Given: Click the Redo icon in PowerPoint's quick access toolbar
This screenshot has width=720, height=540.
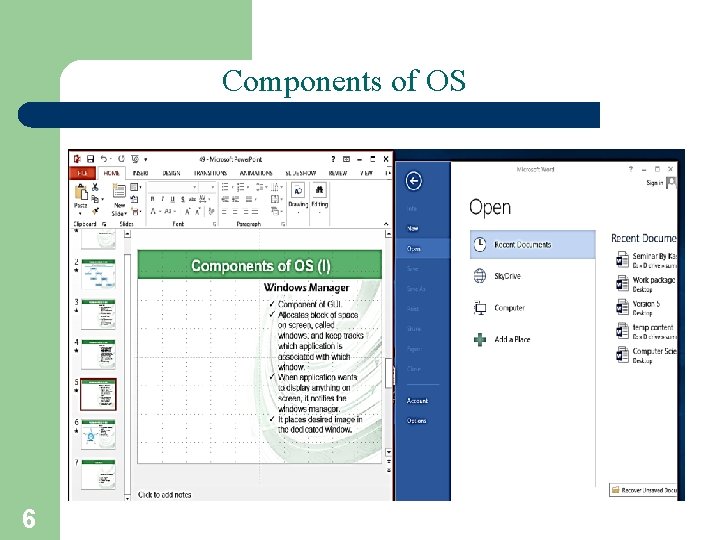Looking at the screenshot, I should pyautogui.click(x=122, y=159).
